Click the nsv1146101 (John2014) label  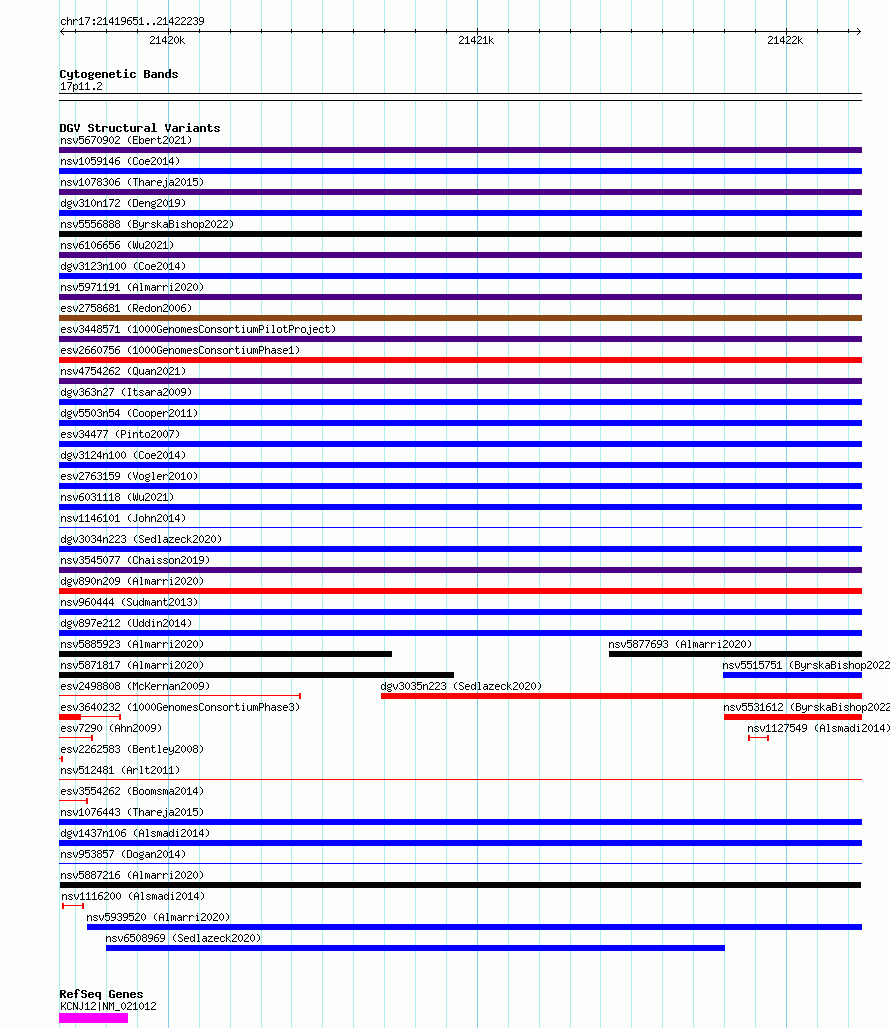click(123, 518)
